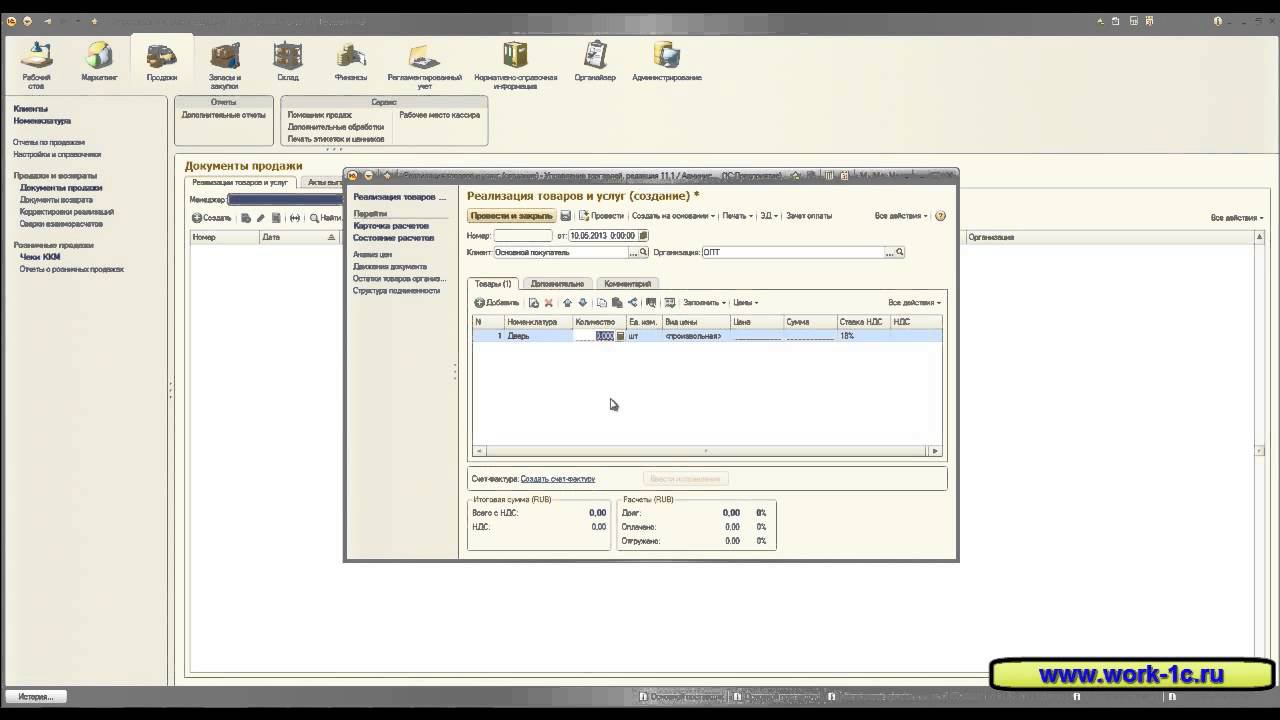Click the Провести toolbar button
This screenshot has height=720, width=1280.
pos(601,216)
